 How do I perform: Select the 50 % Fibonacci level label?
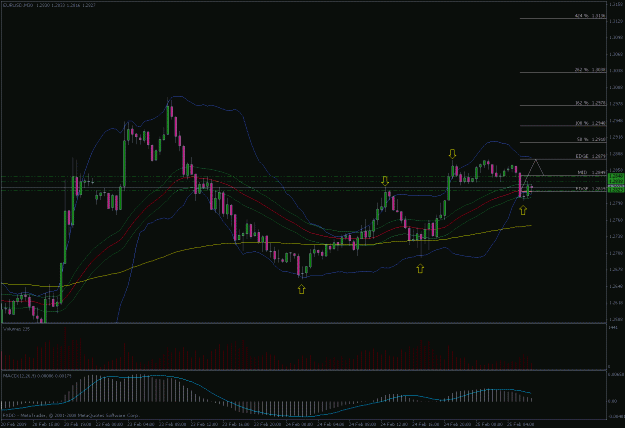click(x=592, y=139)
